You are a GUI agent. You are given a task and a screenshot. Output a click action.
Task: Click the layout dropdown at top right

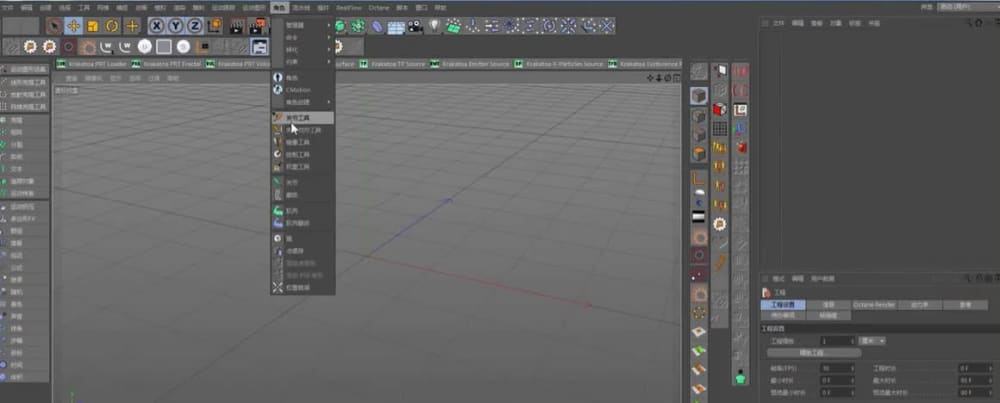tap(967, 7)
